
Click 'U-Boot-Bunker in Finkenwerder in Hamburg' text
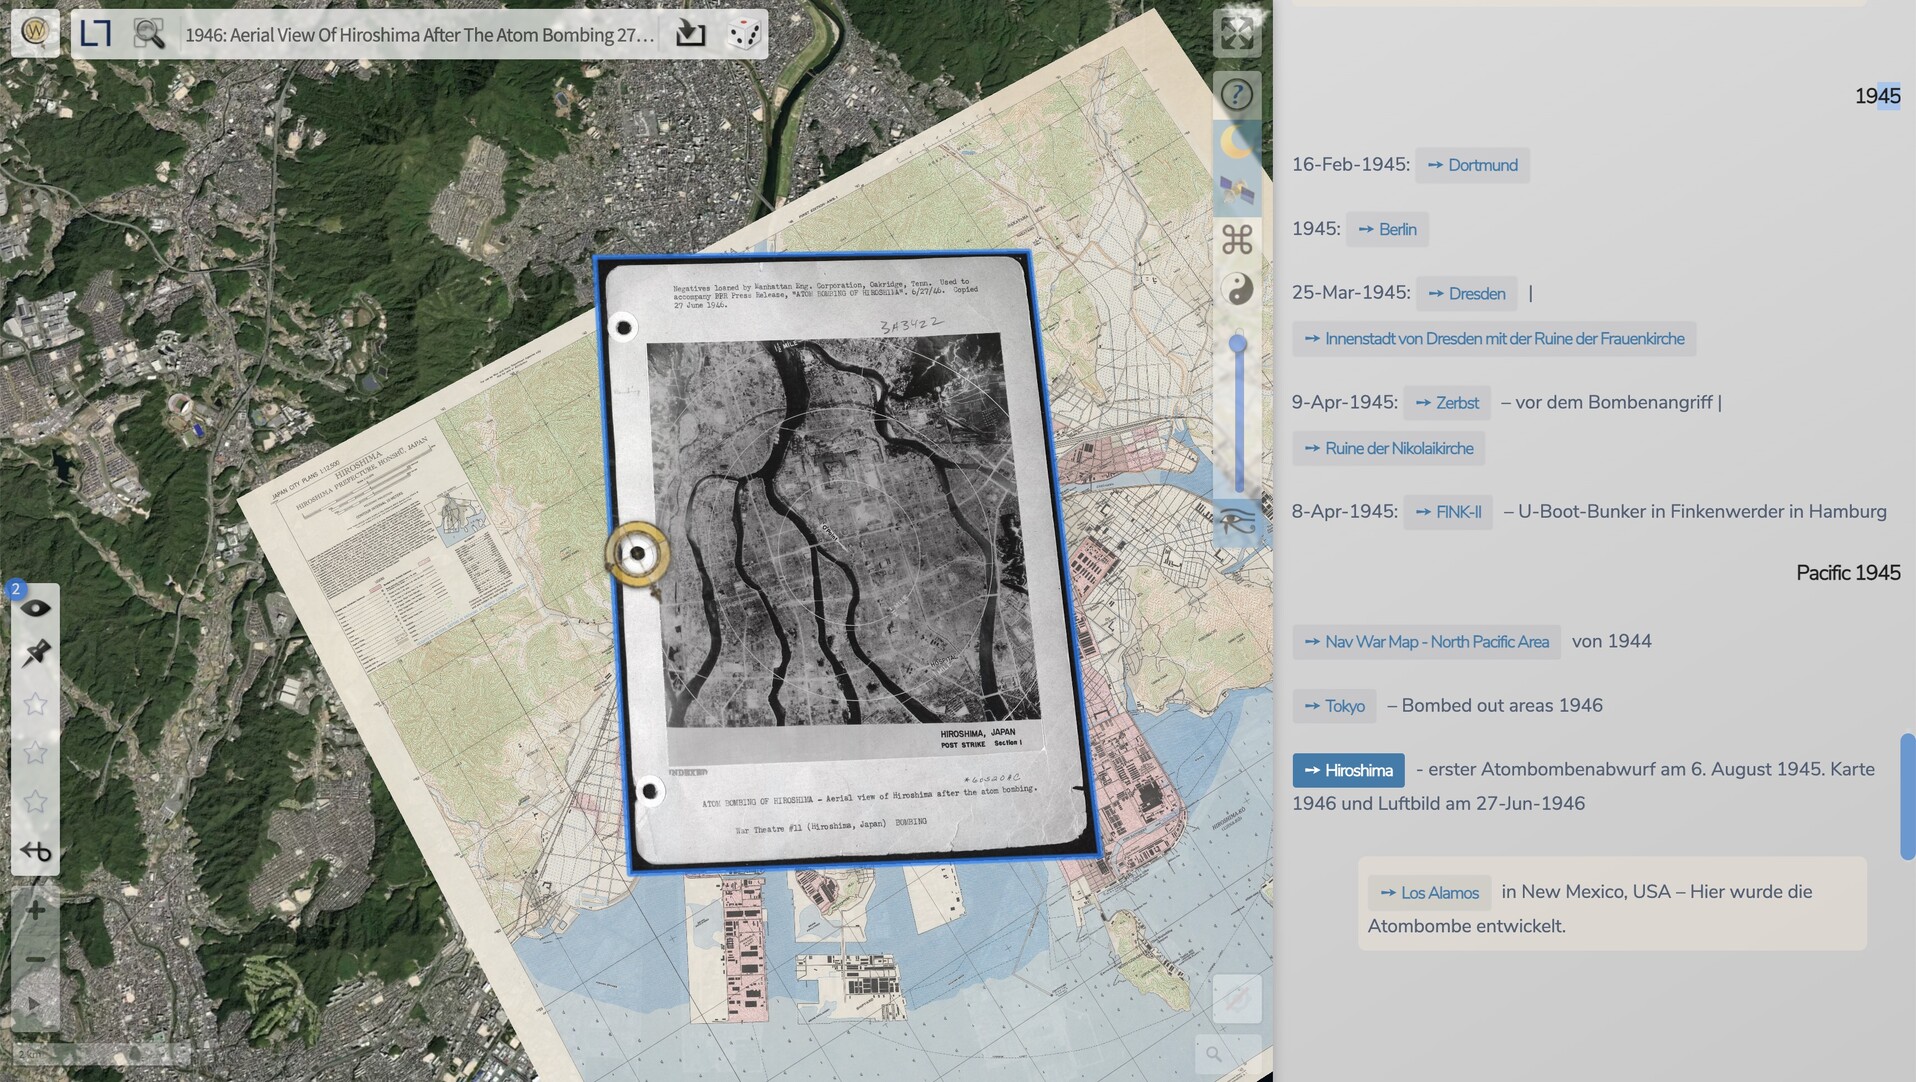click(x=1702, y=511)
